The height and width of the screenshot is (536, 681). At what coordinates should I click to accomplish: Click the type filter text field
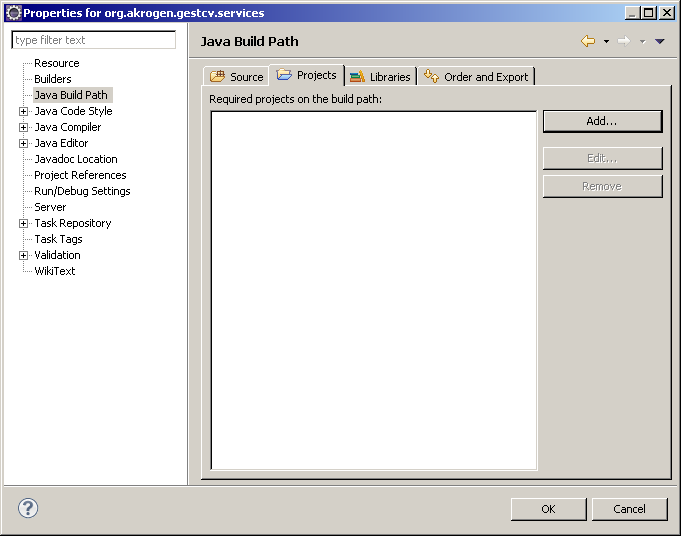tap(94, 40)
